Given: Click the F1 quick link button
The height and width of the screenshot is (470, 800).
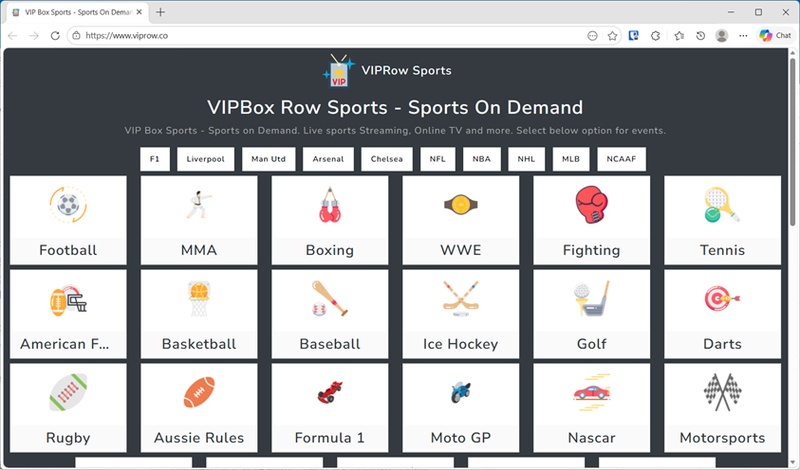Looking at the screenshot, I should pyautogui.click(x=155, y=159).
